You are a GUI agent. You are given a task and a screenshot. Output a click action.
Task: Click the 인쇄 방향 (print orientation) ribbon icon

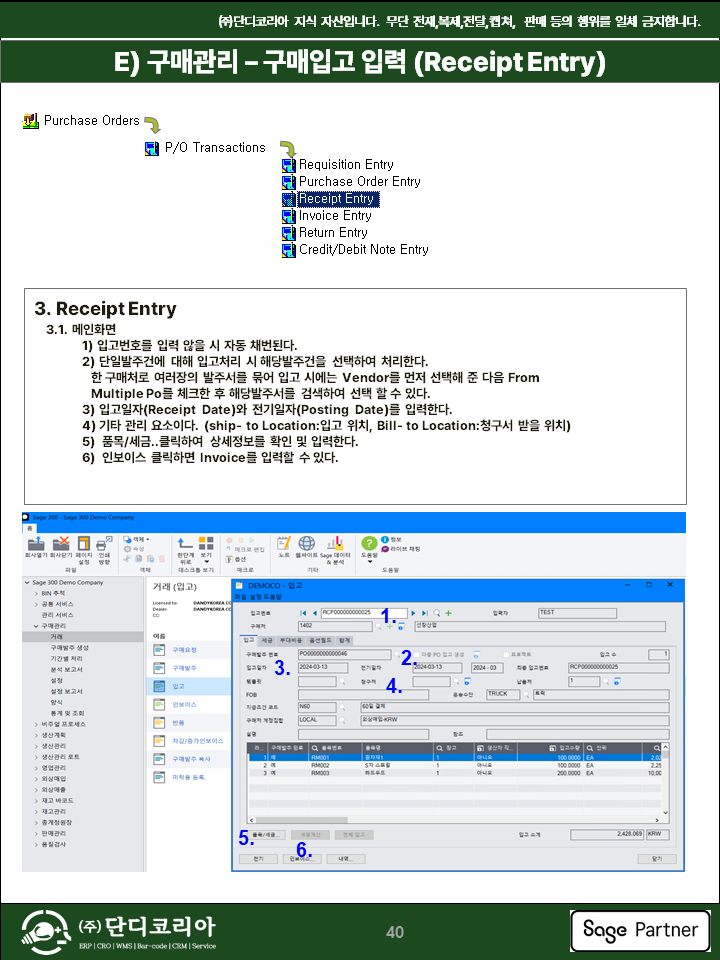[x=104, y=544]
